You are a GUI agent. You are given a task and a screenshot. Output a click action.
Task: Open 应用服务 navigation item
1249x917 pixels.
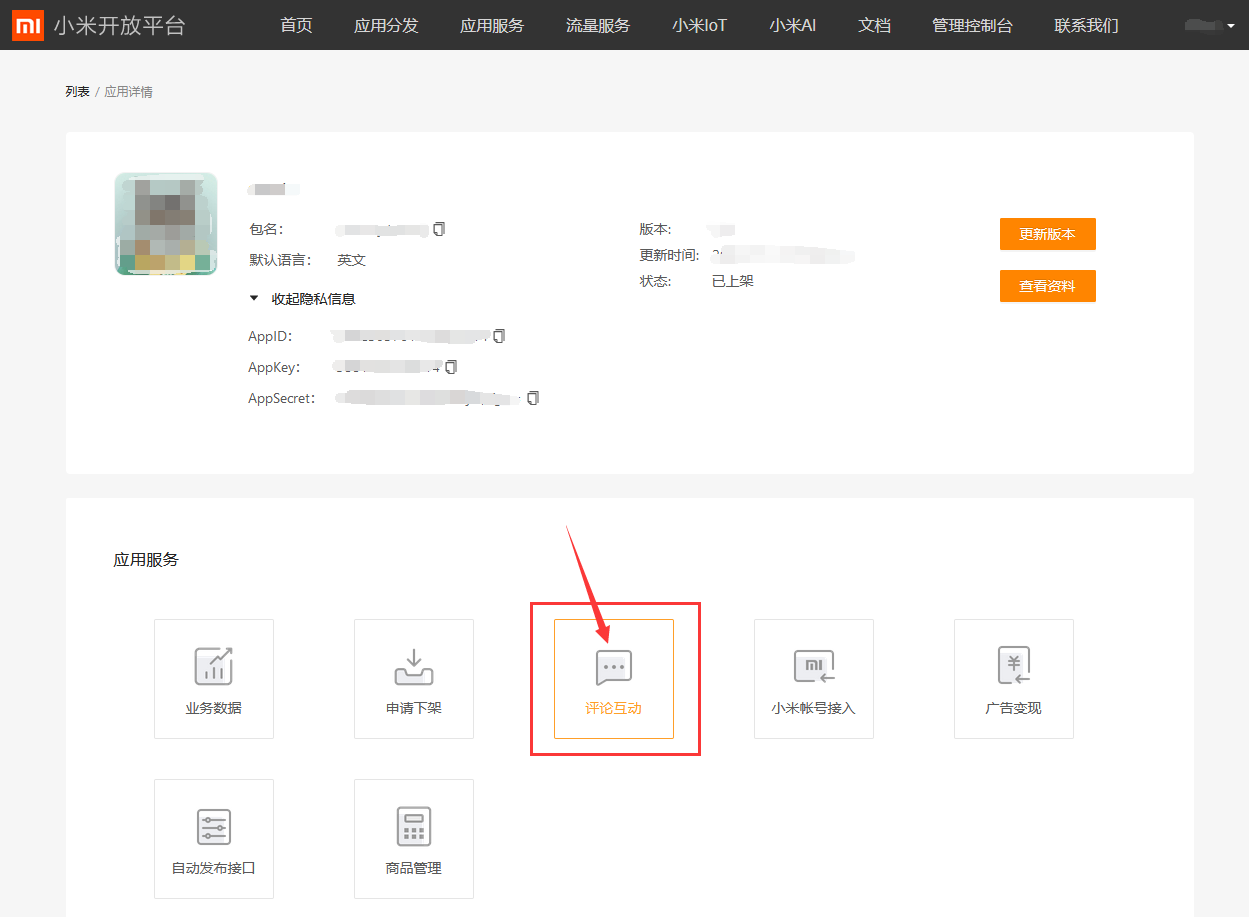click(x=492, y=25)
